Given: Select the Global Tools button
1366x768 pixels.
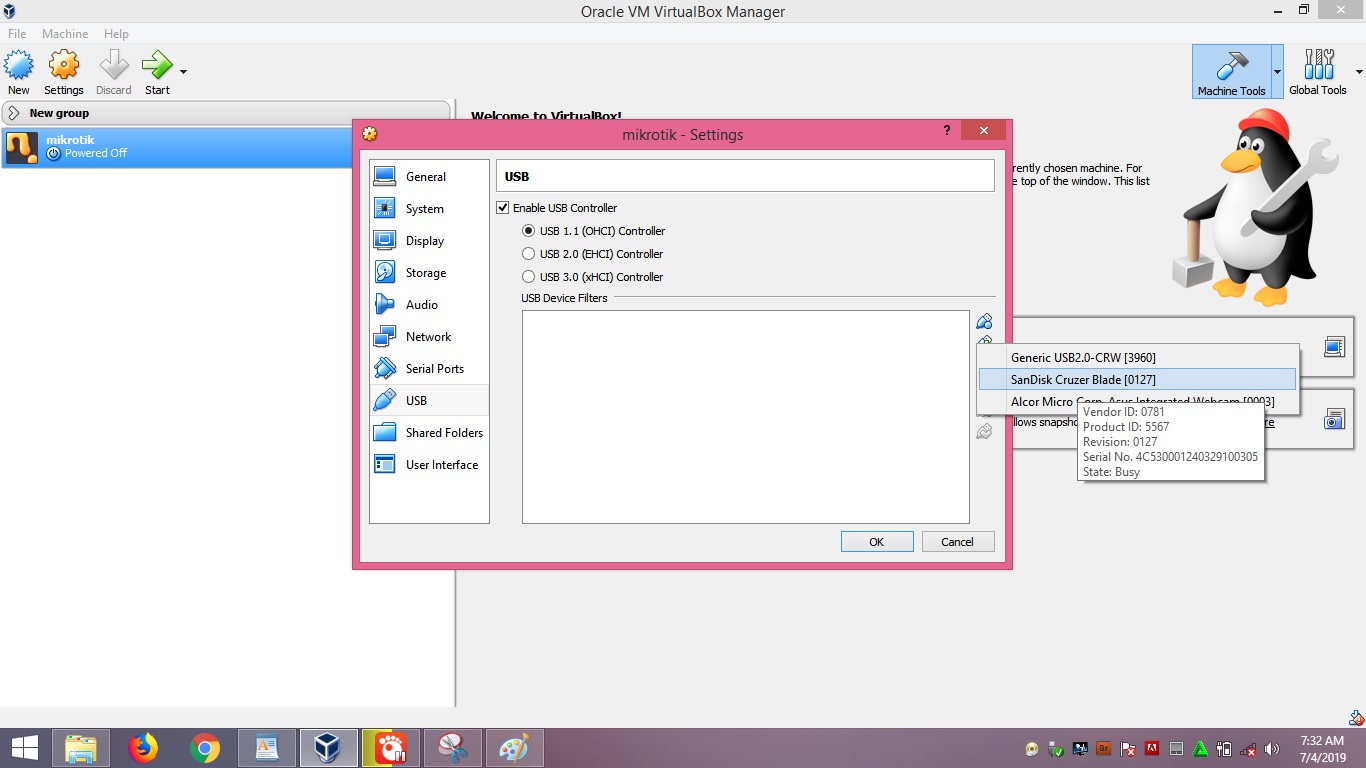Looking at the screenshot, I should coord(1318,71).
